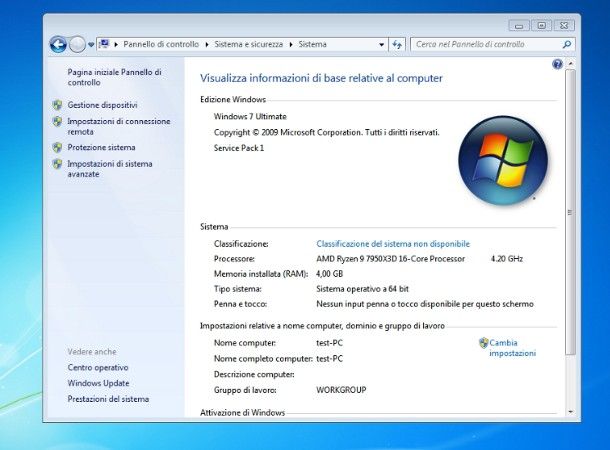Open Protezione sistema link
This screenshot has height=450, width=610.
click(102, 147)
